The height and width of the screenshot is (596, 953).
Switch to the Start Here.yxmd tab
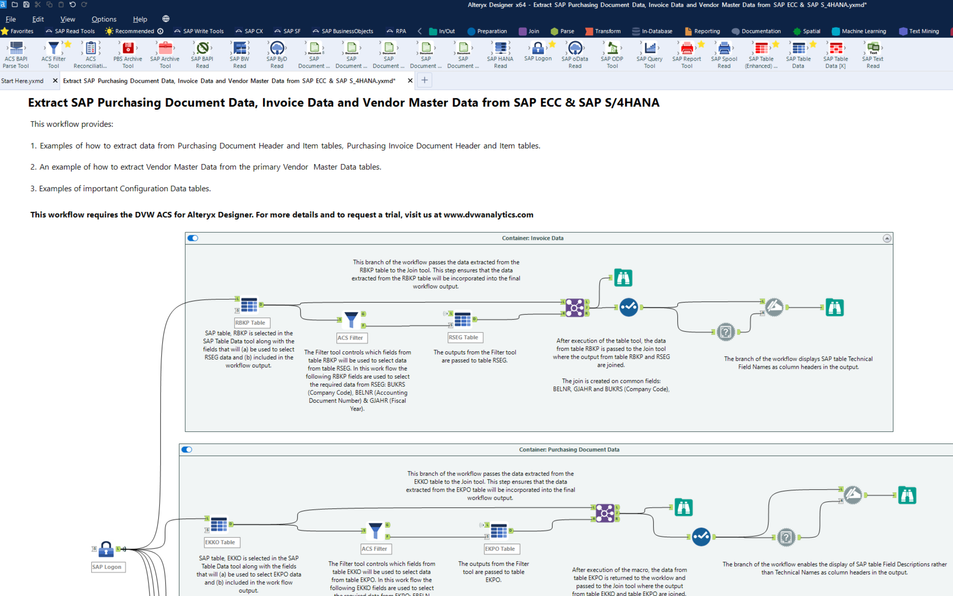tap(22, 81)
